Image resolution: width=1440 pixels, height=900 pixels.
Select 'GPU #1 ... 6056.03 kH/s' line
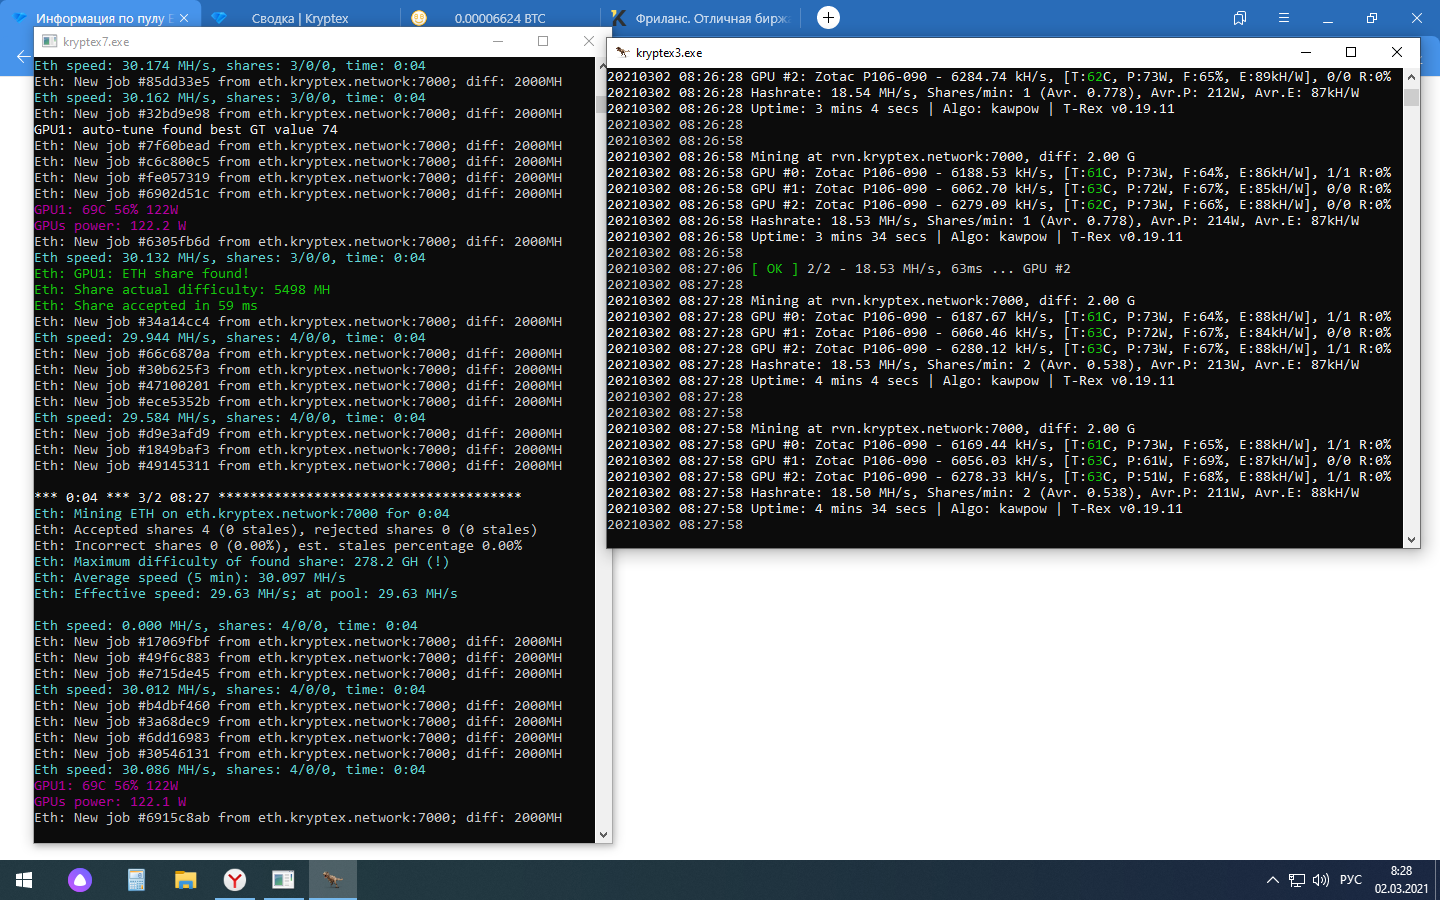pyautogui.click(x=999, y=461)
